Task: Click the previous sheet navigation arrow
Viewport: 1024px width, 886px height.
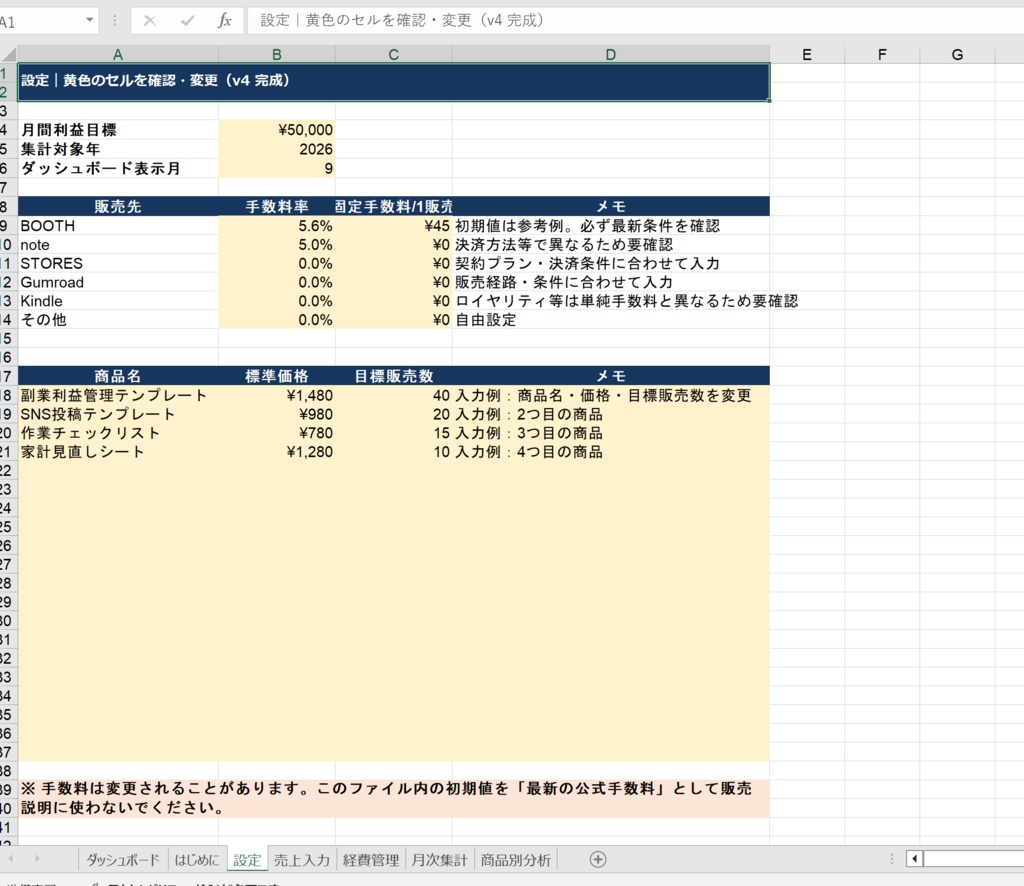Action: coord(11,859)
